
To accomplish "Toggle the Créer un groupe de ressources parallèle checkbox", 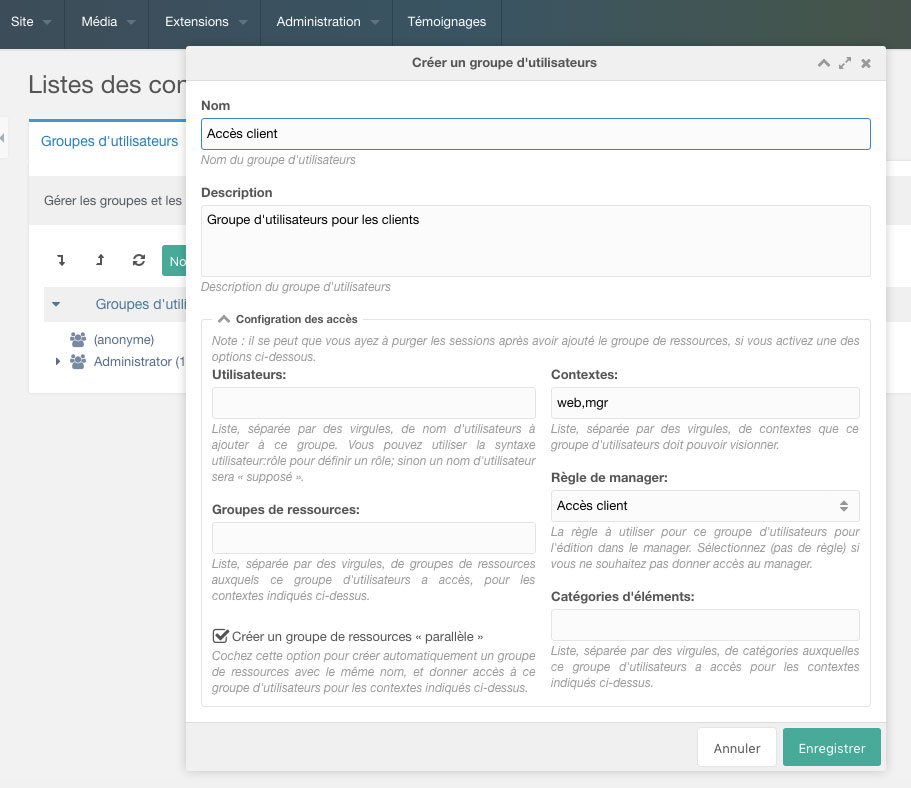I will pyautogui.click(x=220, y=636).
